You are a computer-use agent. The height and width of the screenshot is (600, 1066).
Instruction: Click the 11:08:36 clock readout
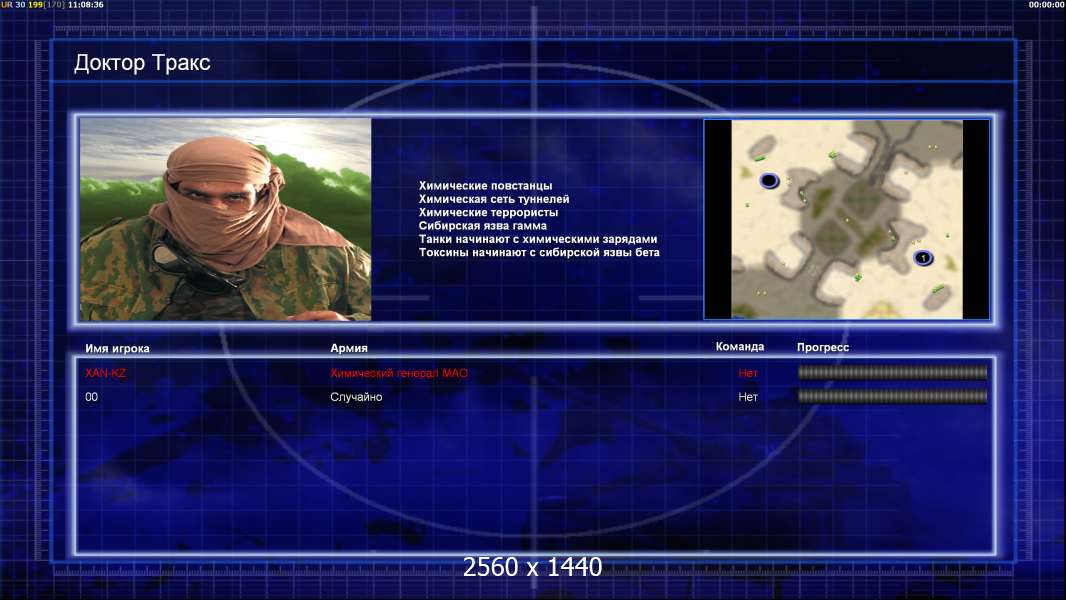coord(86,5)
